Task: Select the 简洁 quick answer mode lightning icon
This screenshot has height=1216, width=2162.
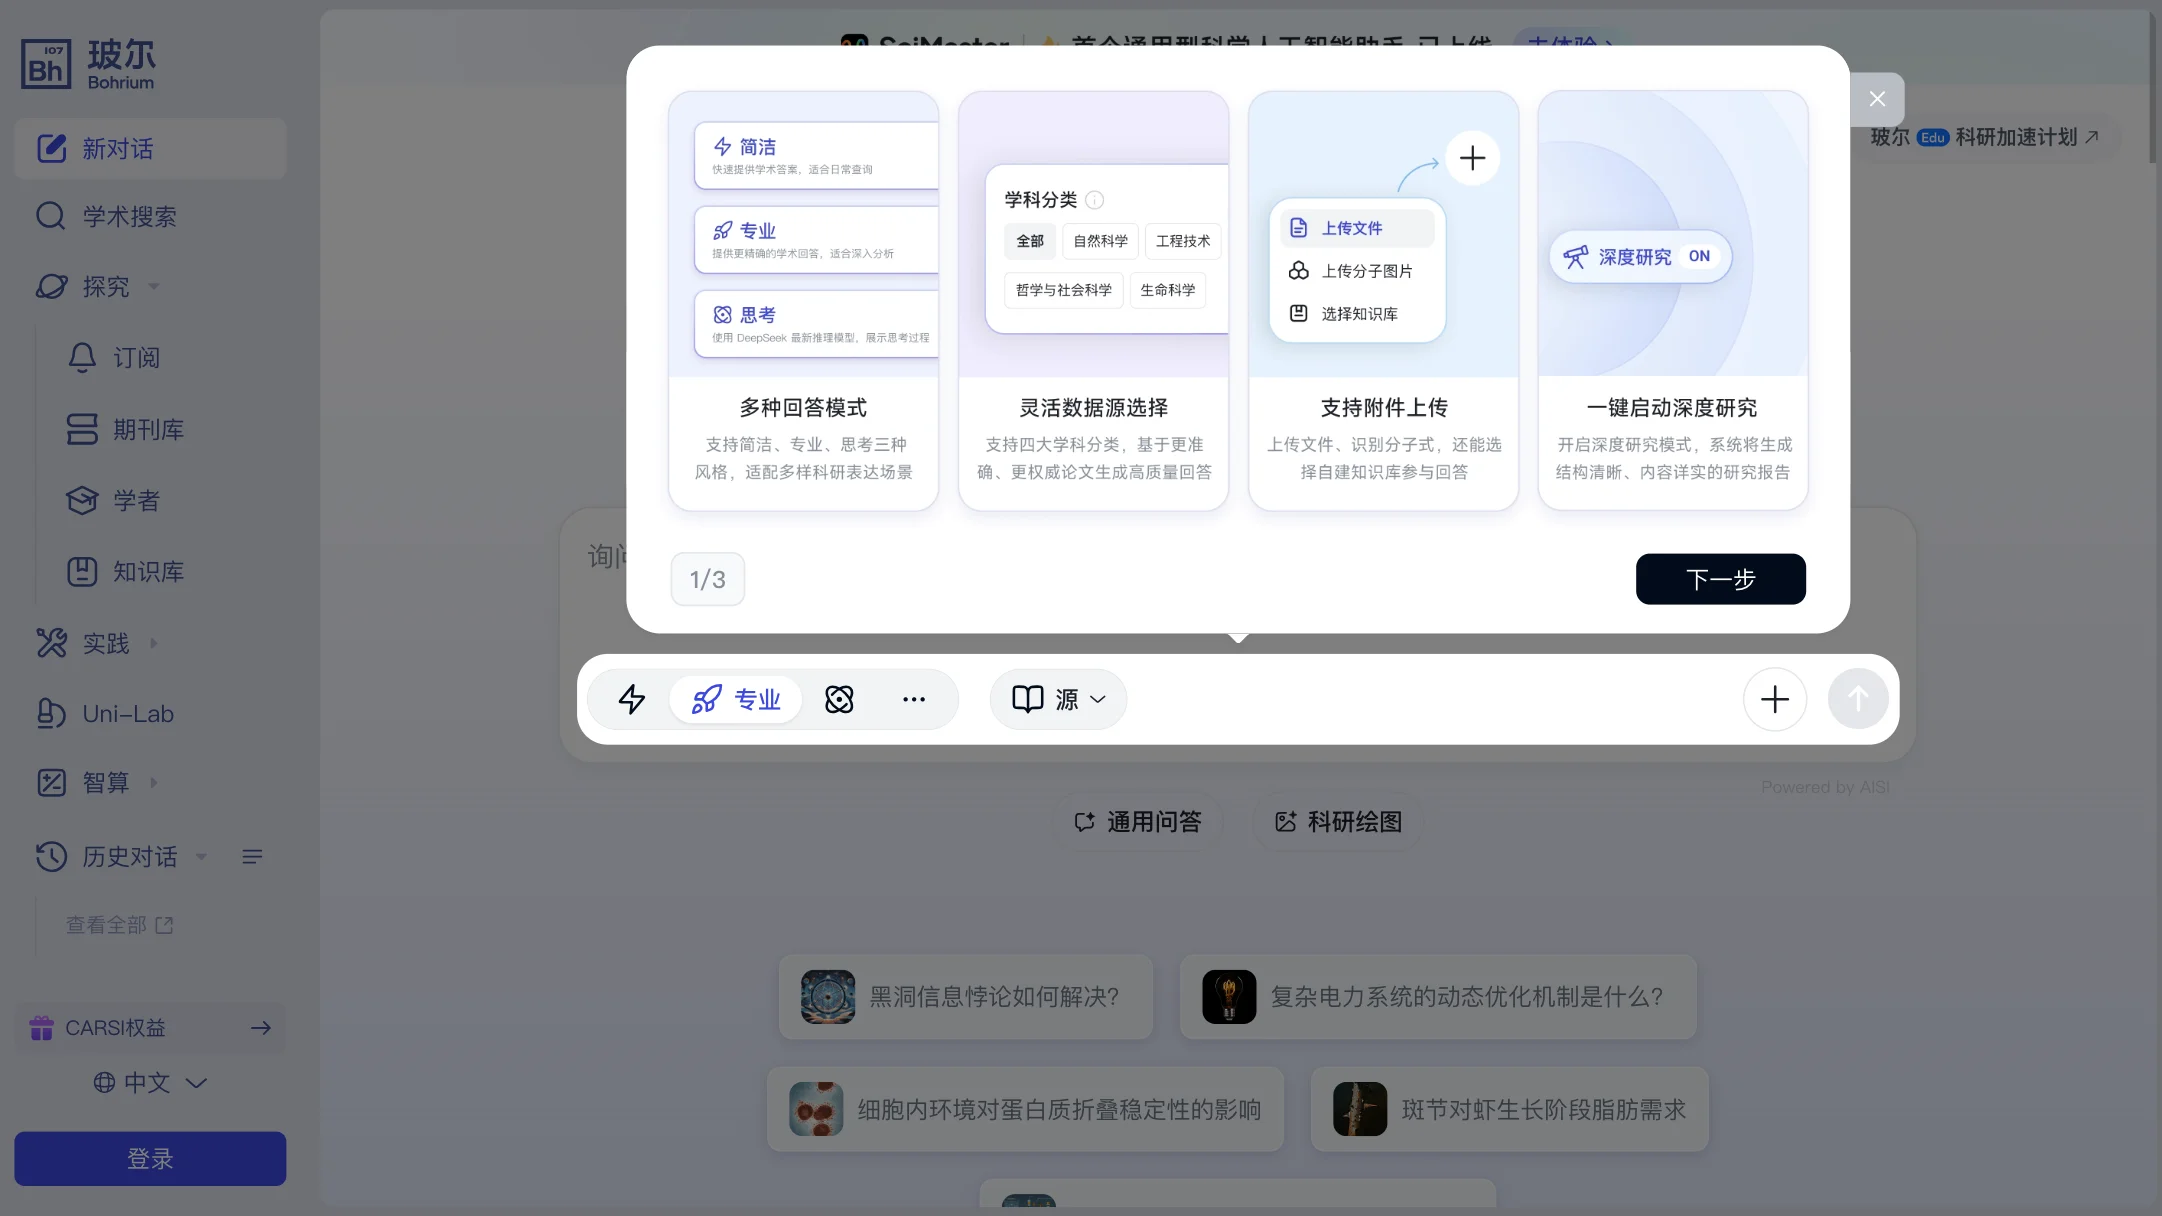Action: (x=631, y=699)
